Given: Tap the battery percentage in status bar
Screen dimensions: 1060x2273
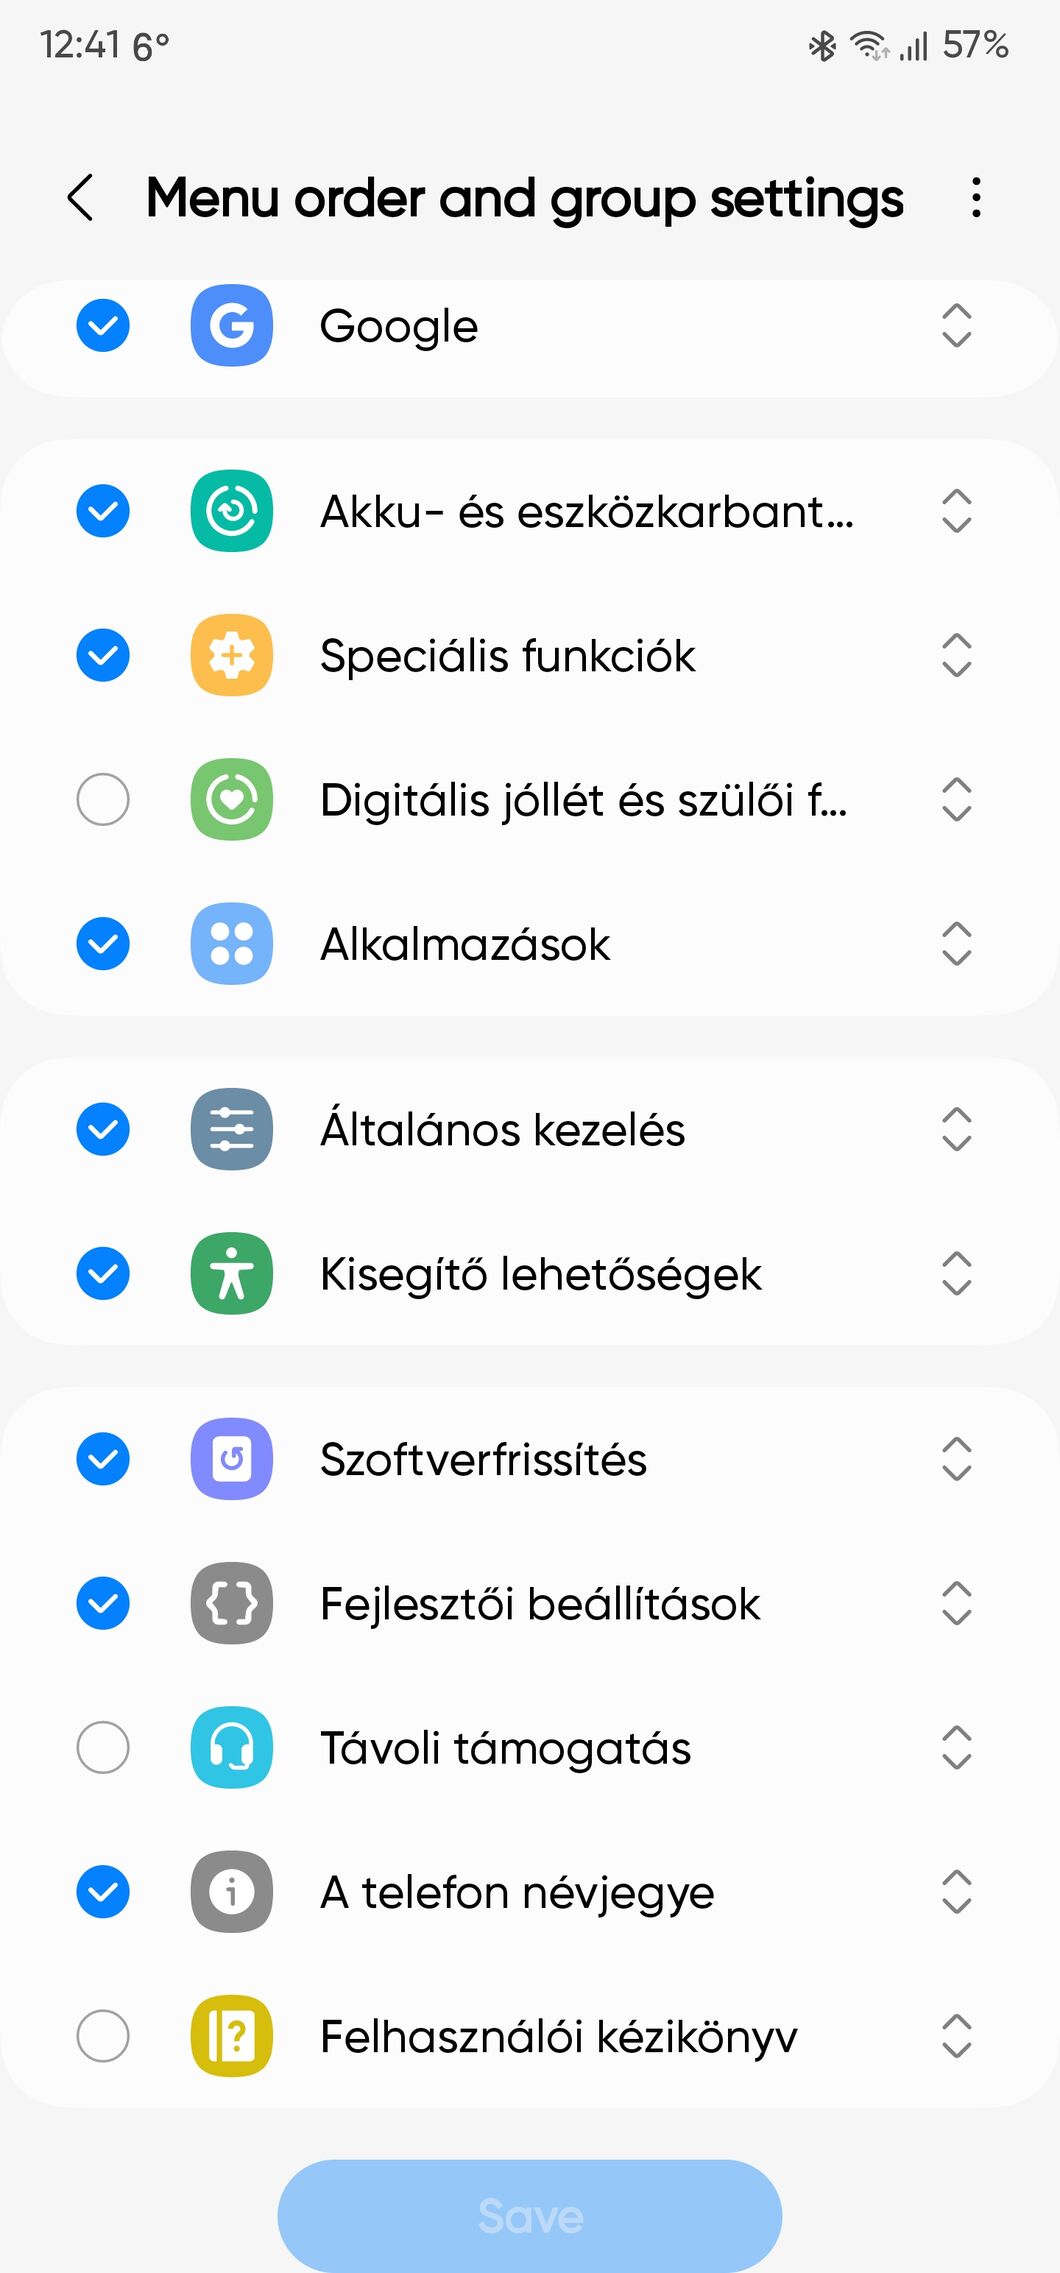Looking at the screenshot, I should click(x=975, y=45).
